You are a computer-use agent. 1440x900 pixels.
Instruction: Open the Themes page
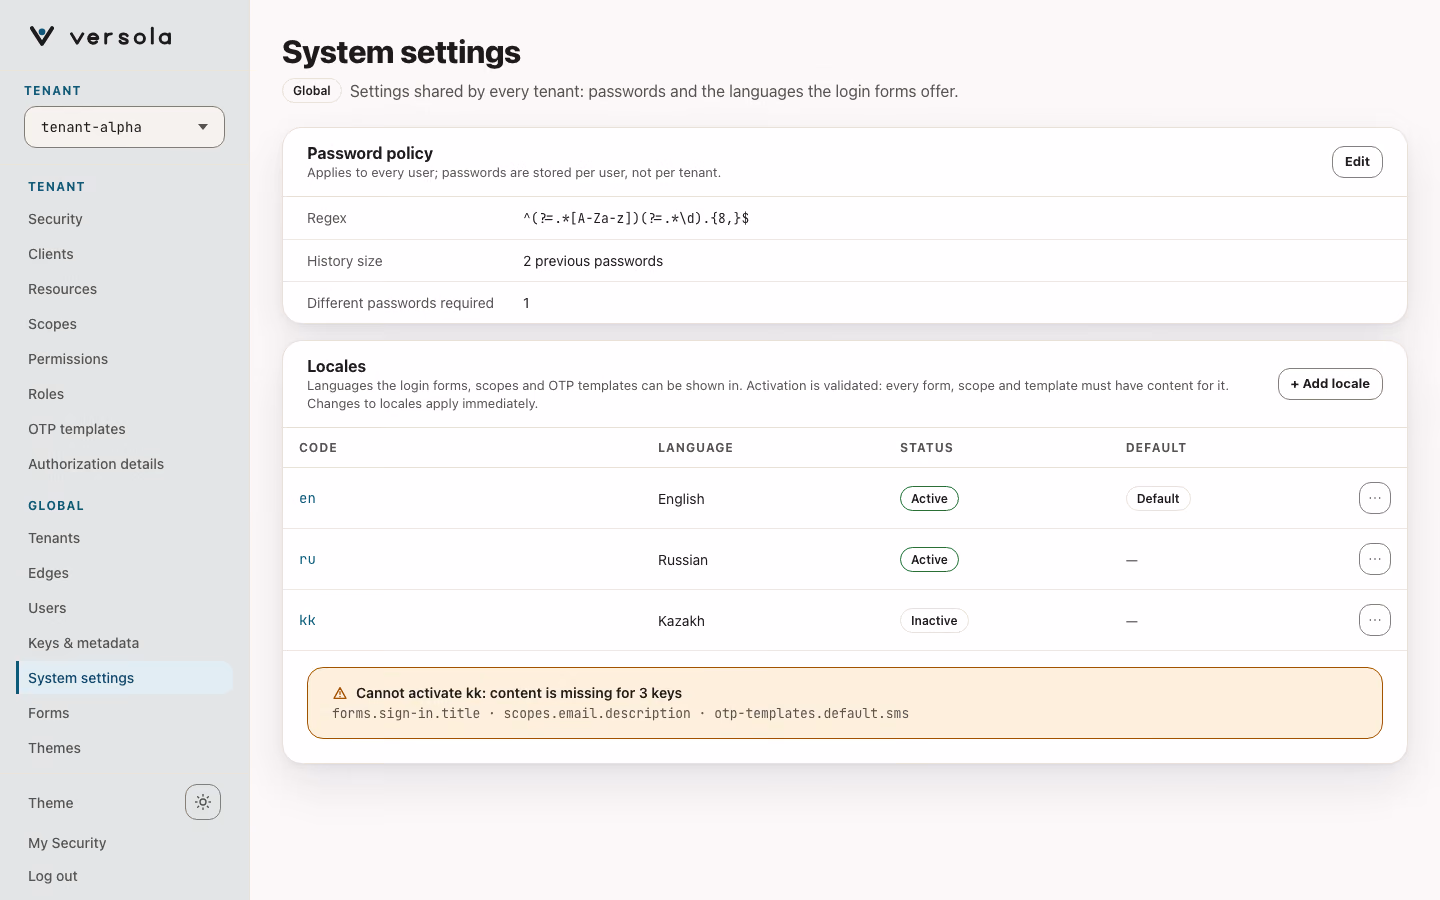[54, 748]
